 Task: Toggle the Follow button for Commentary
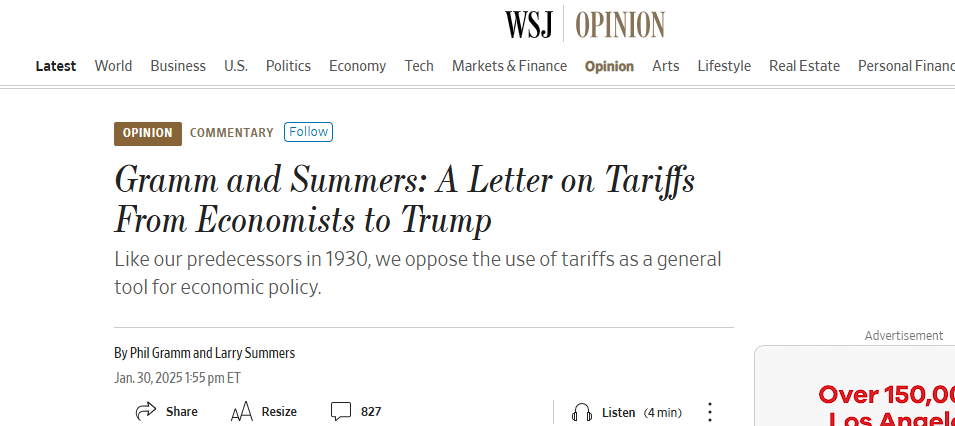(308, 132)
